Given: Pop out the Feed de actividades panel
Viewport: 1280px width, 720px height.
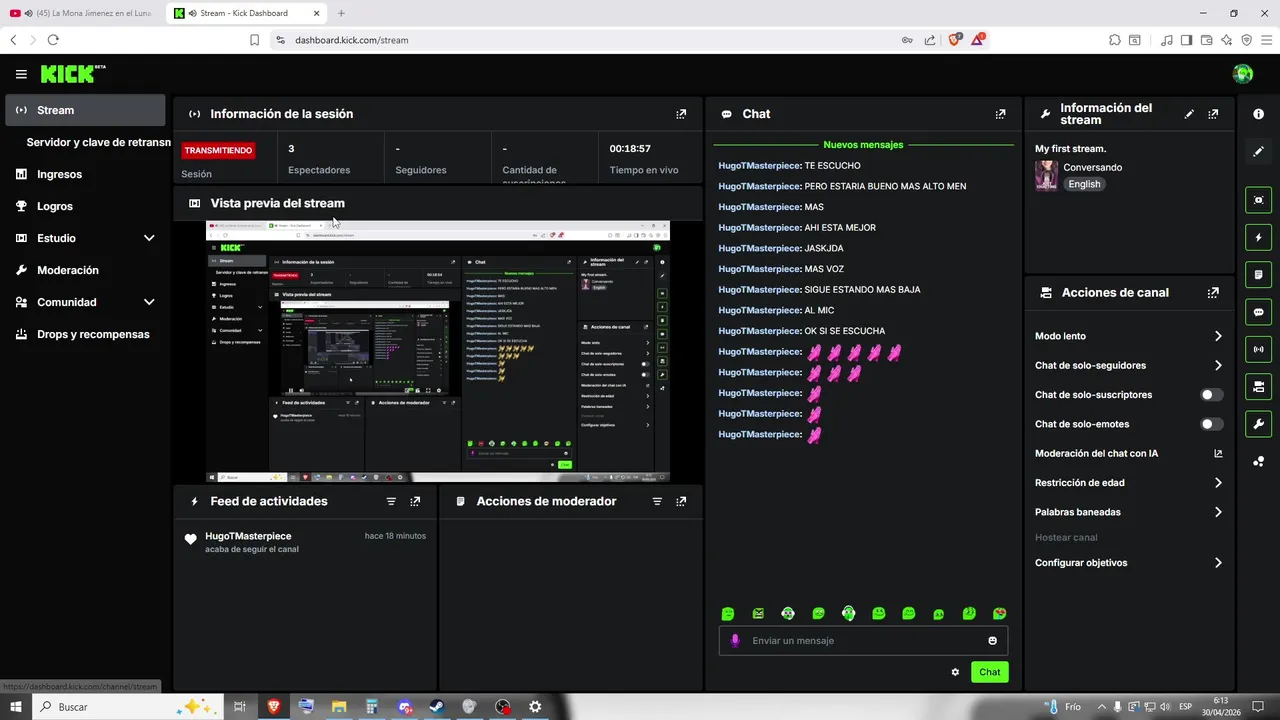Looking at the screenshot, I should [415, 501].
